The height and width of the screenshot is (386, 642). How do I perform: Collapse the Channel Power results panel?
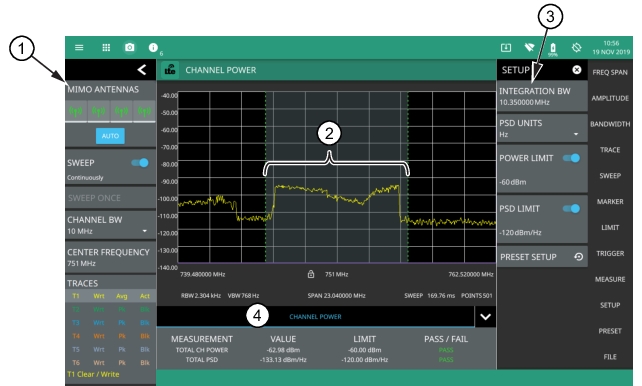point(485,316)
